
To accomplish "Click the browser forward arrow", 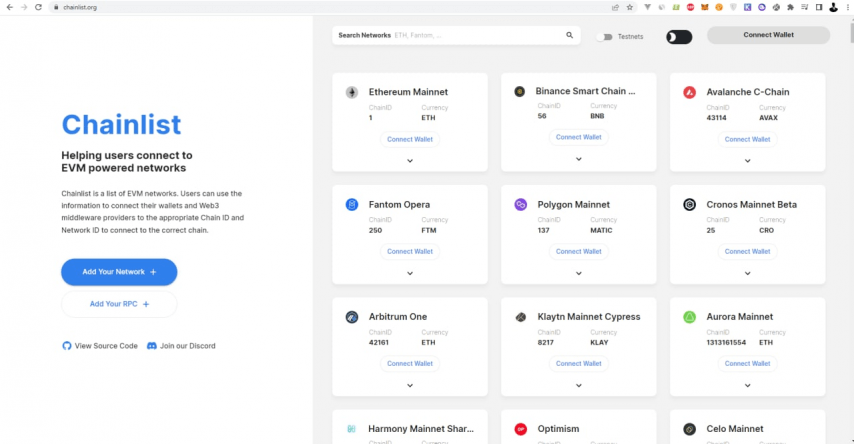I will (x=23, y=7).
